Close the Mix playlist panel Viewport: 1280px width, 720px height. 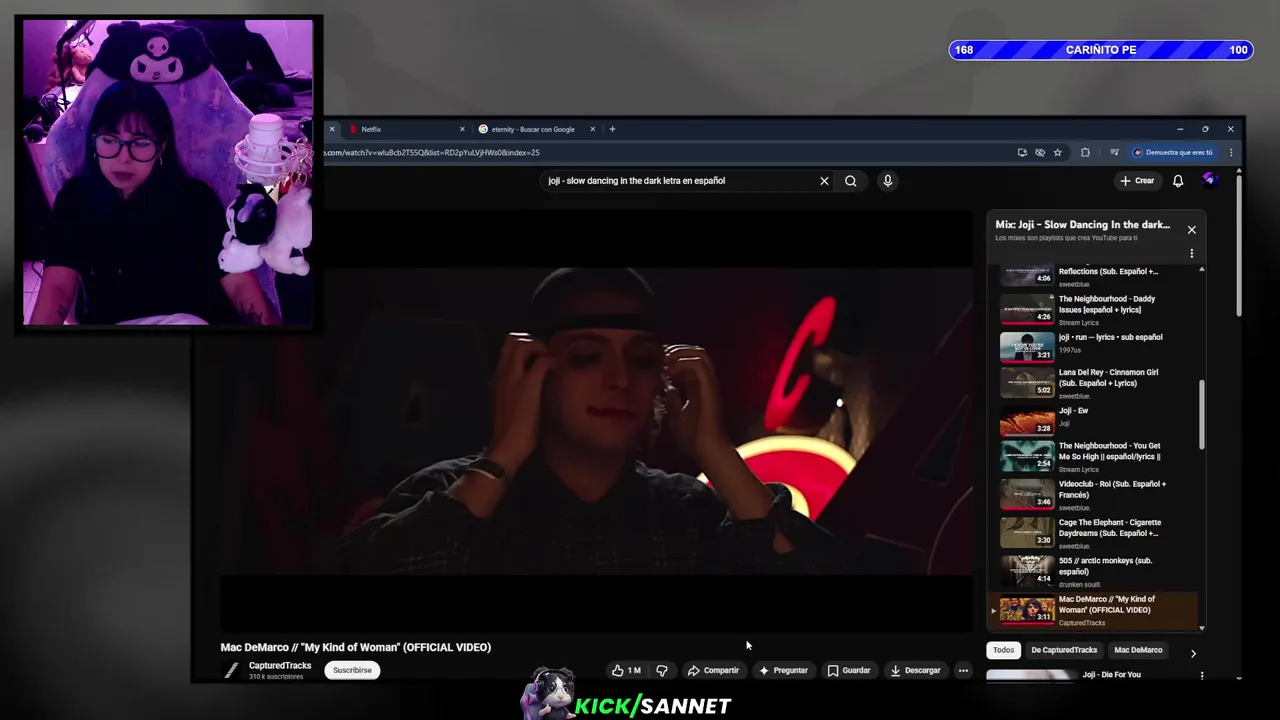[x=1191, y=230]
